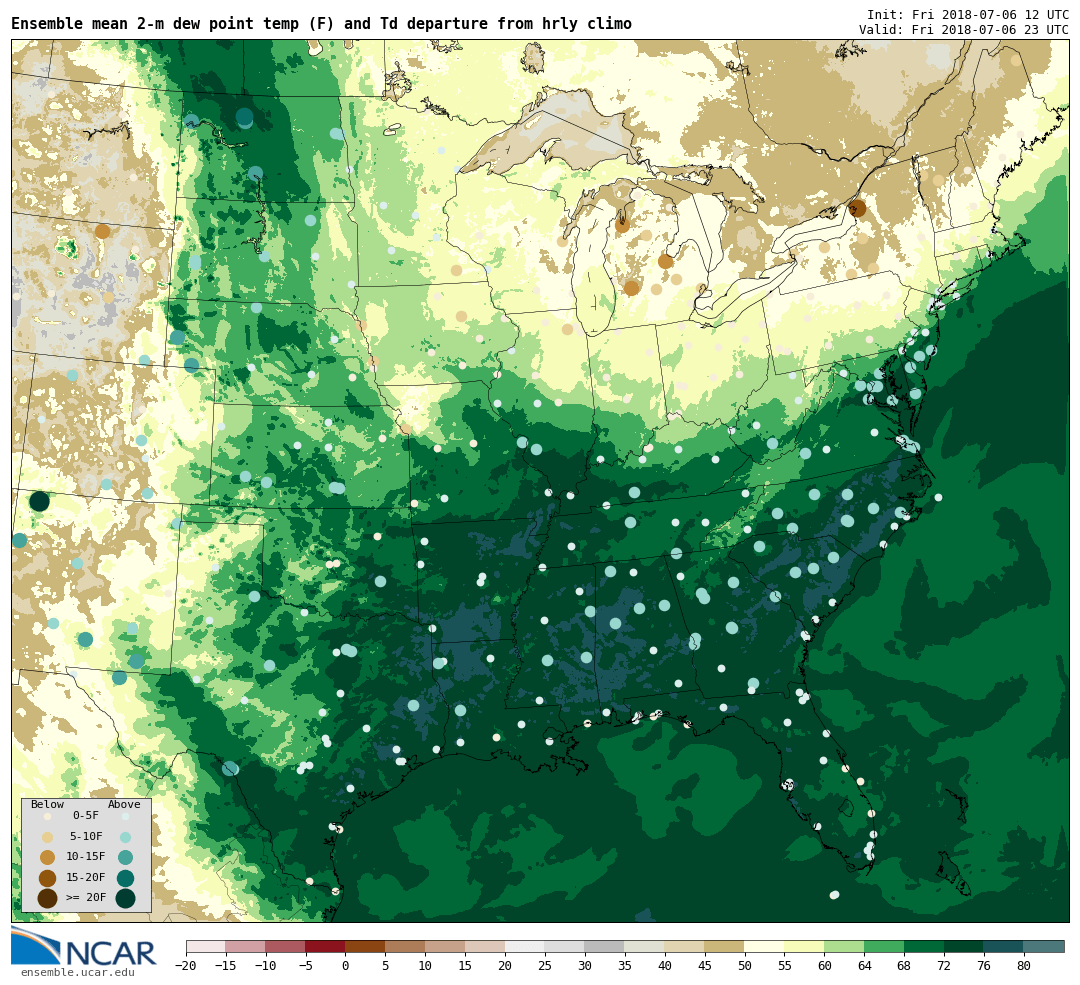1080x985 pixels.
Task: Click the 'Below' 5-10F tan legend dot
Action: pos(48,837)
